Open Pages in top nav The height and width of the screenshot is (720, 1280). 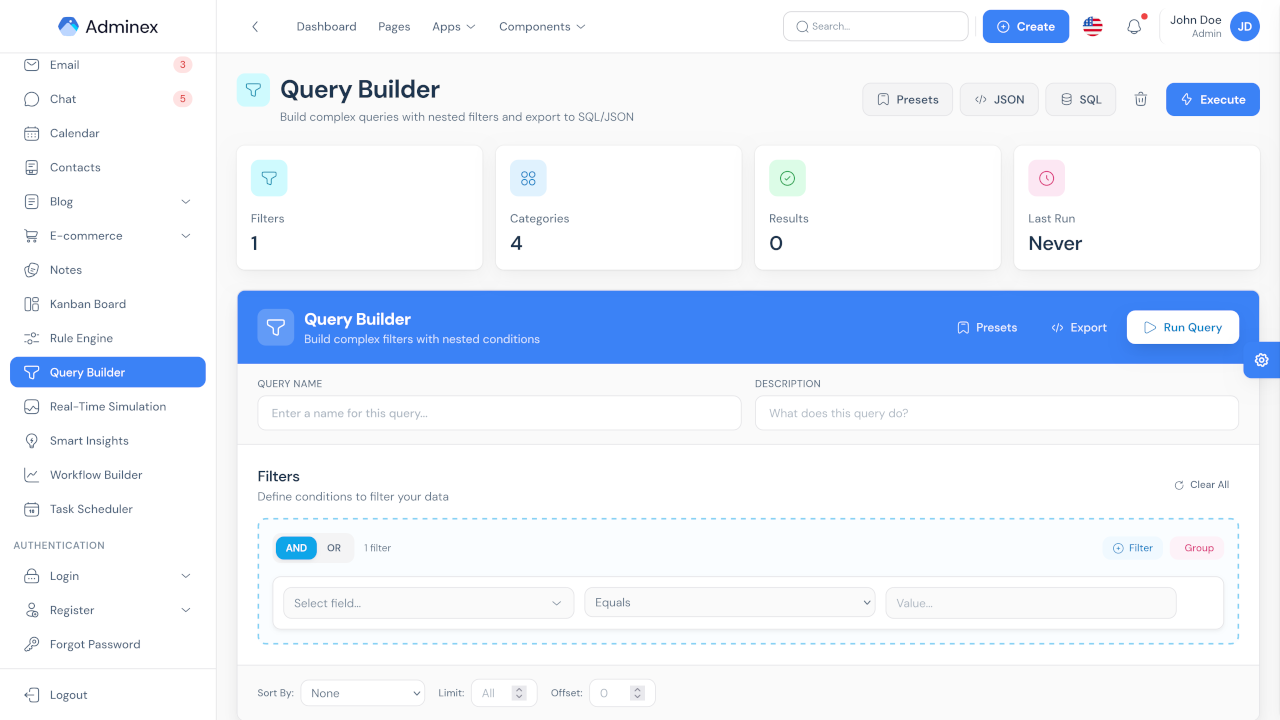coord(394,27)
